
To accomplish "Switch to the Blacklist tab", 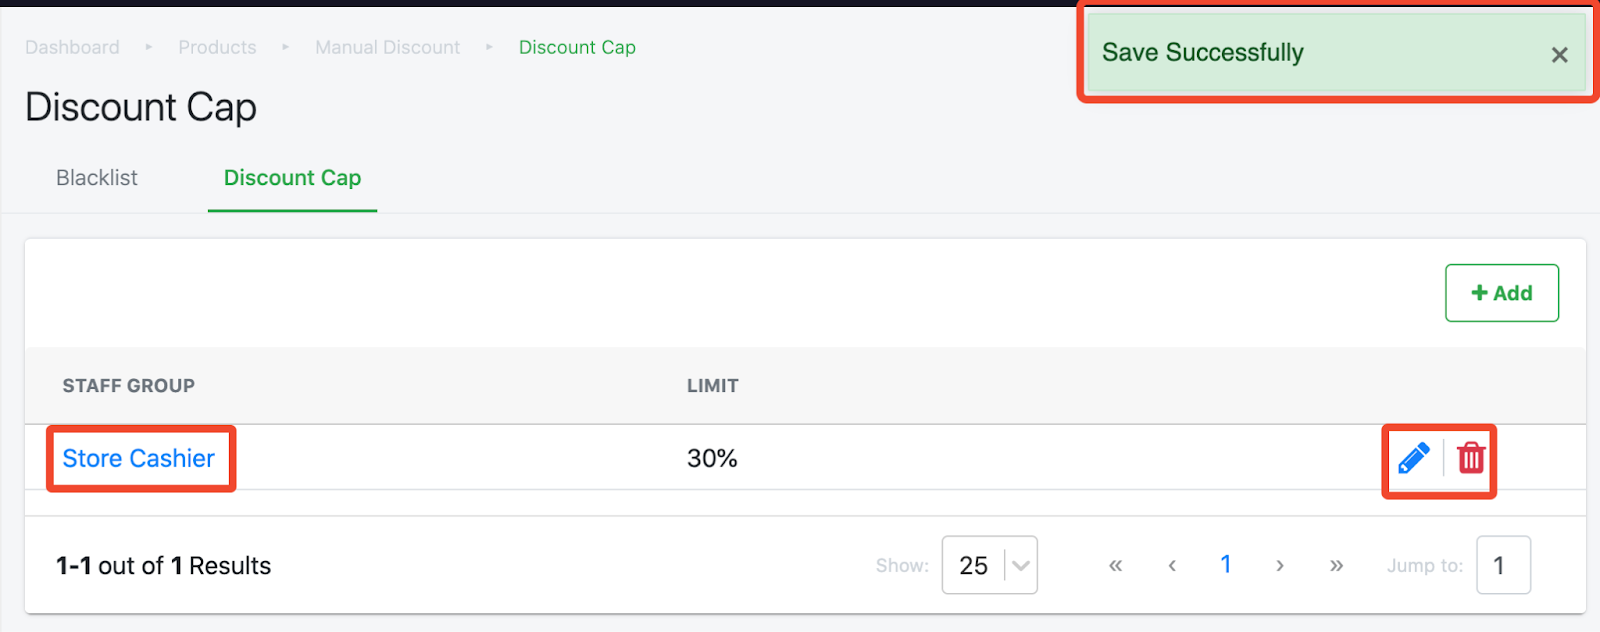I will (97, 178).
